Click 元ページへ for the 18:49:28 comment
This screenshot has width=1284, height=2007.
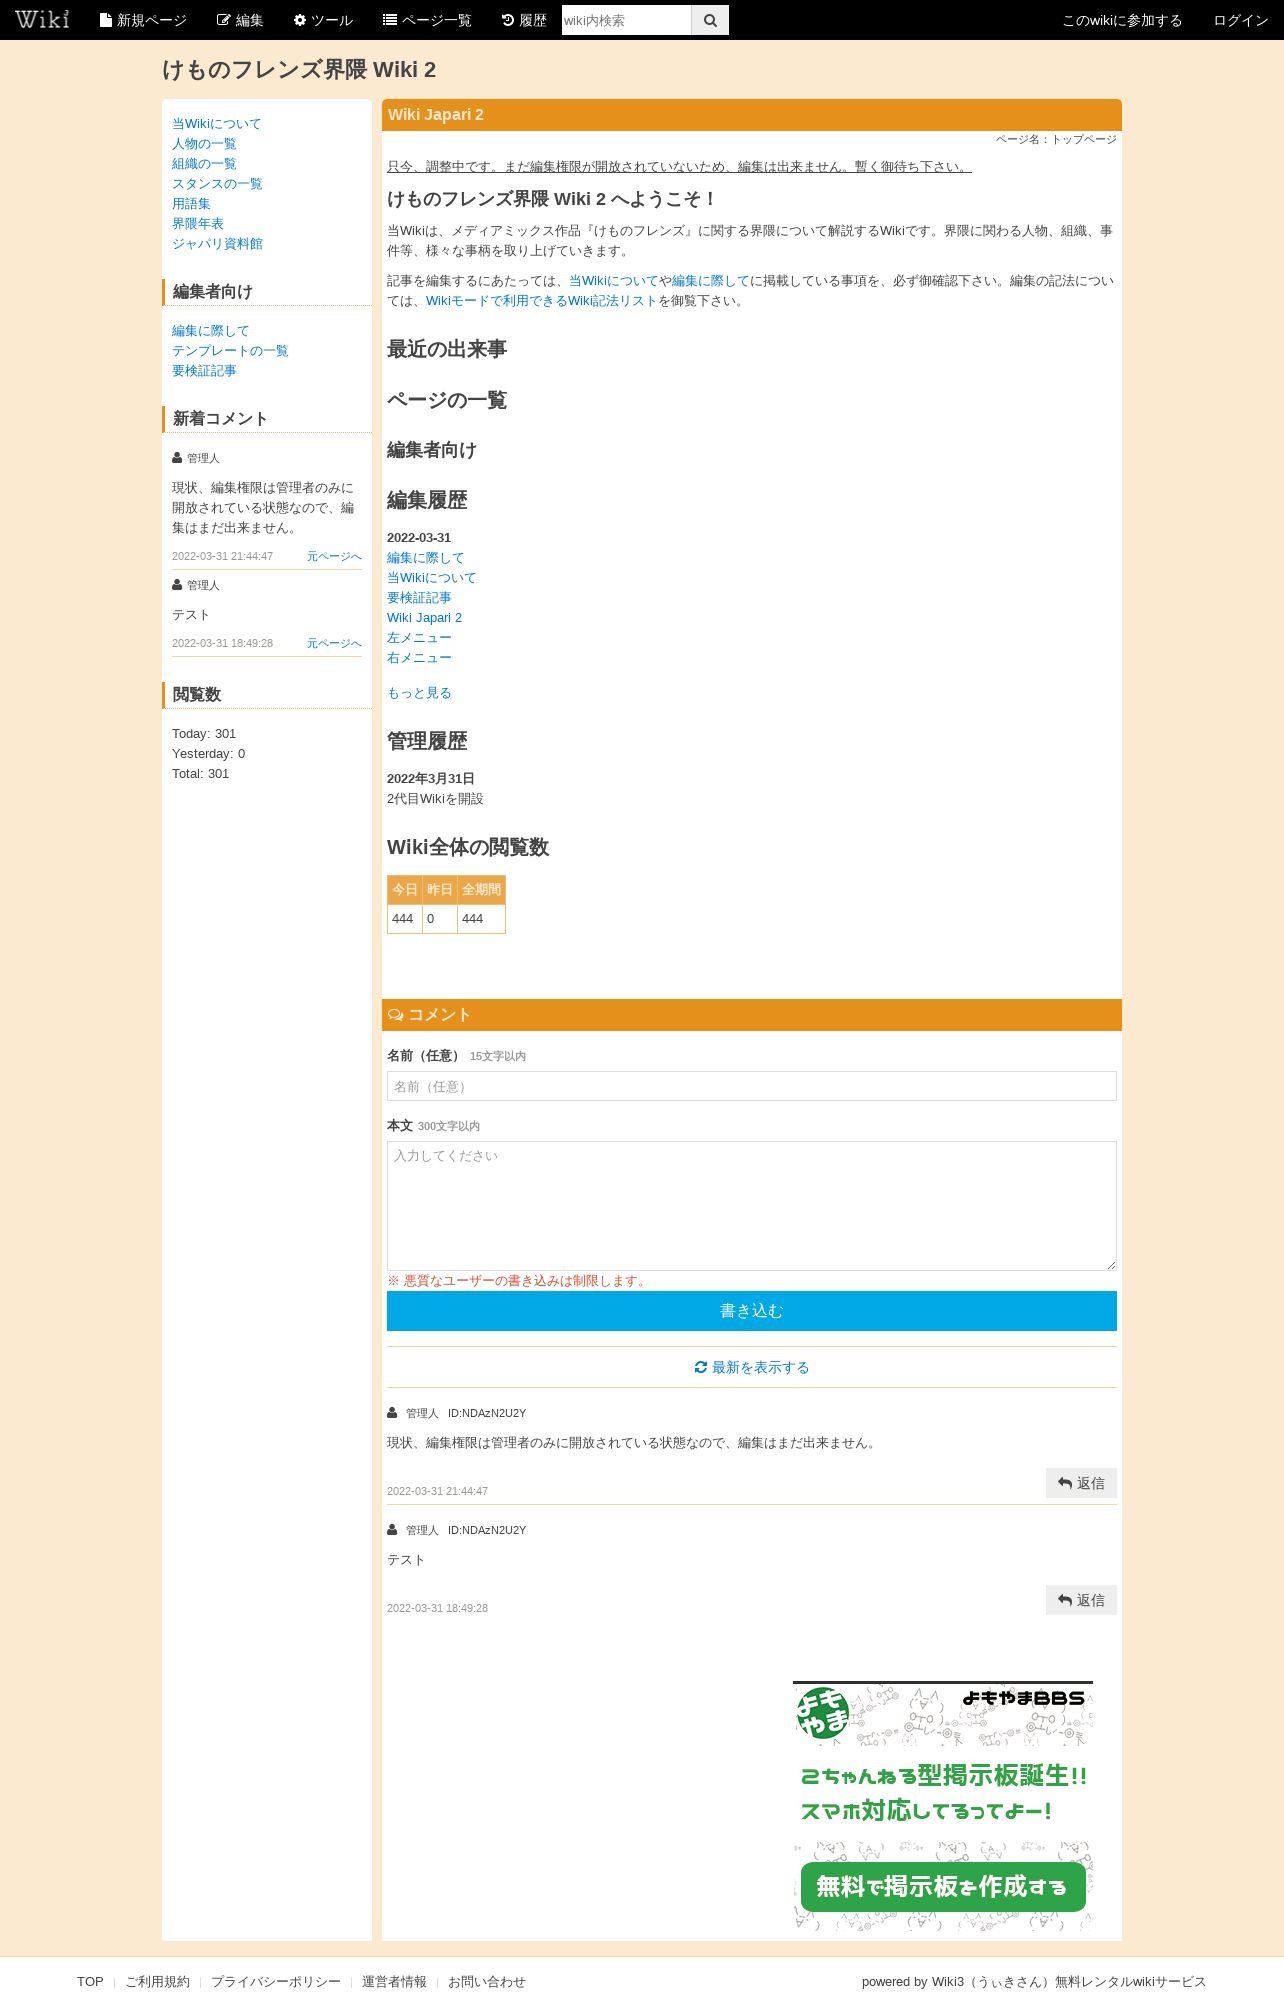[x=334, y=643]
